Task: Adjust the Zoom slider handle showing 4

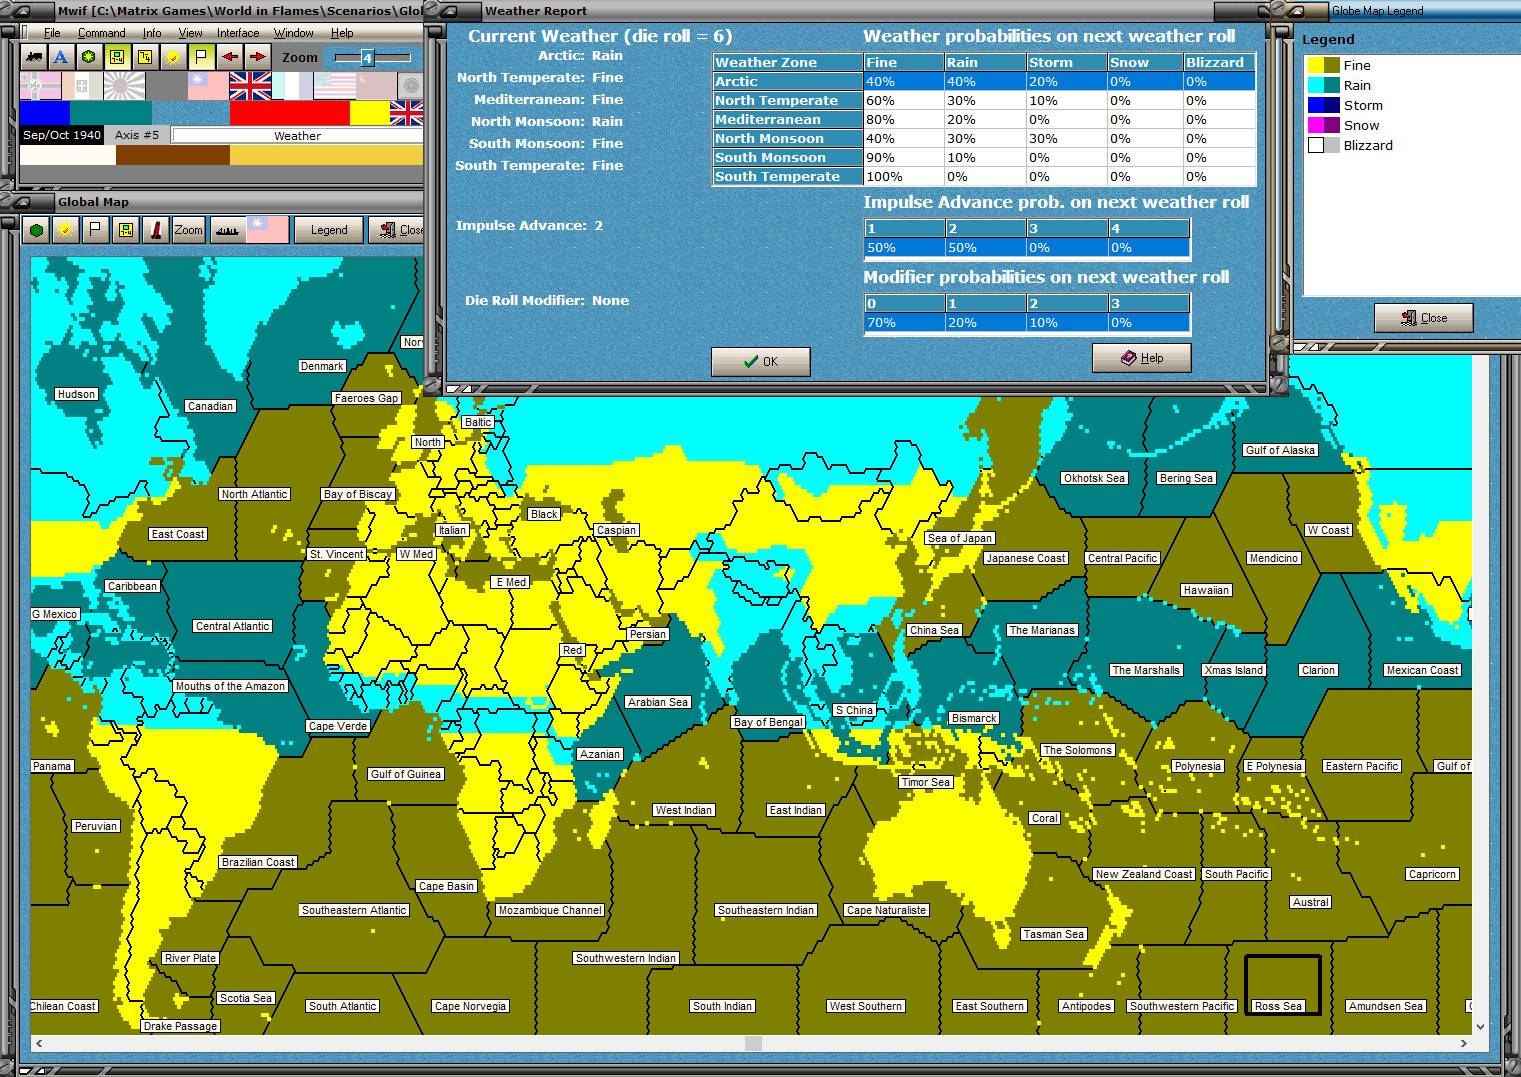Action: (367, 58)
